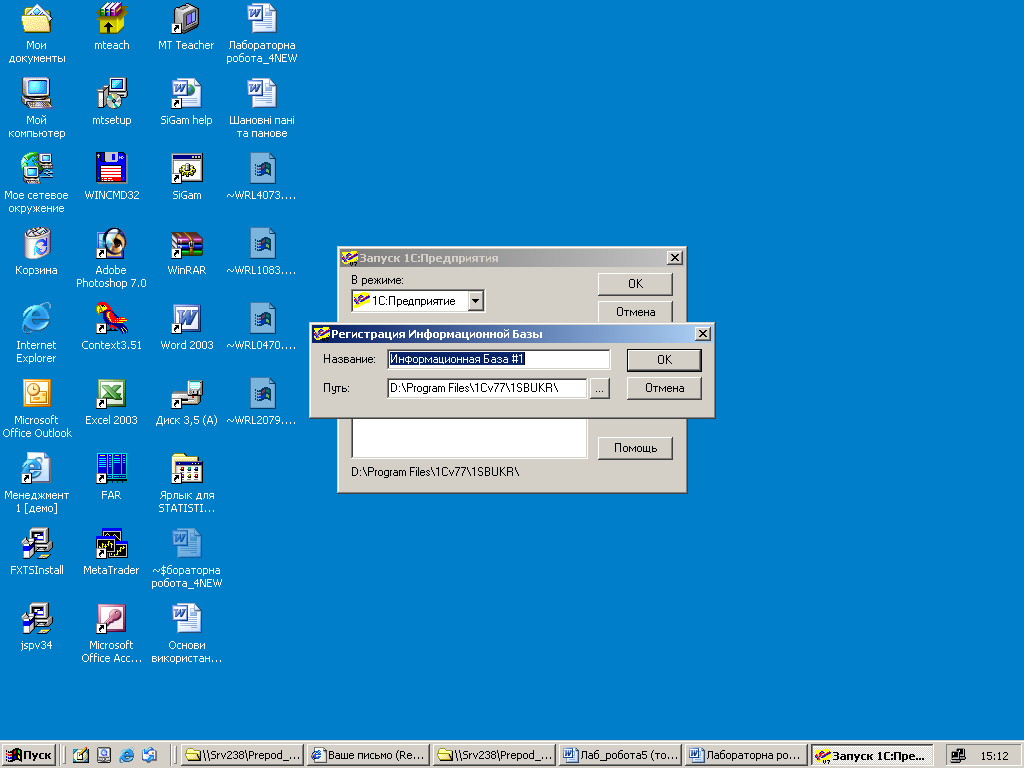Switch to Лабораторна ро... taskbar button
The image size is (1024, 768).
pyautogui.click(x=747, y=755)
